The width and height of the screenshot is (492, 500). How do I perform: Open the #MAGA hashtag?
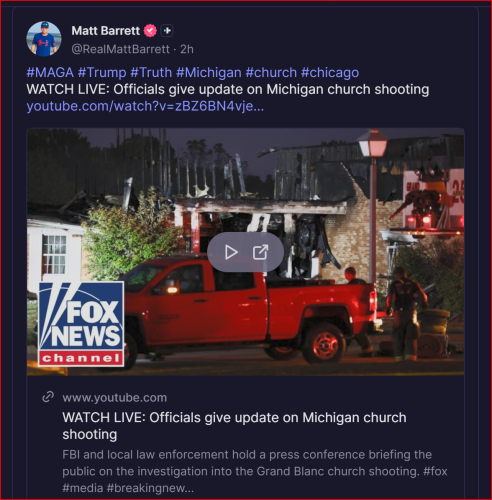coord(50,72)
